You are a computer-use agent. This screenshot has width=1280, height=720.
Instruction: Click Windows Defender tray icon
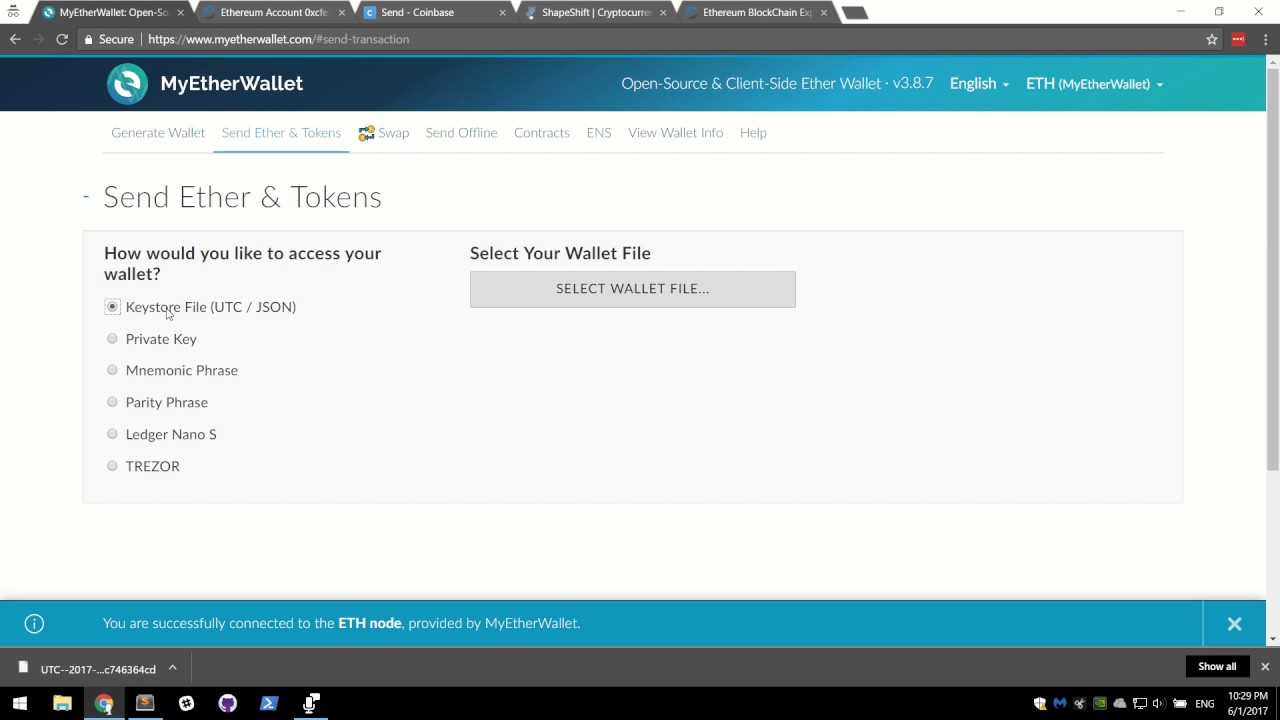coord(1040,704)
